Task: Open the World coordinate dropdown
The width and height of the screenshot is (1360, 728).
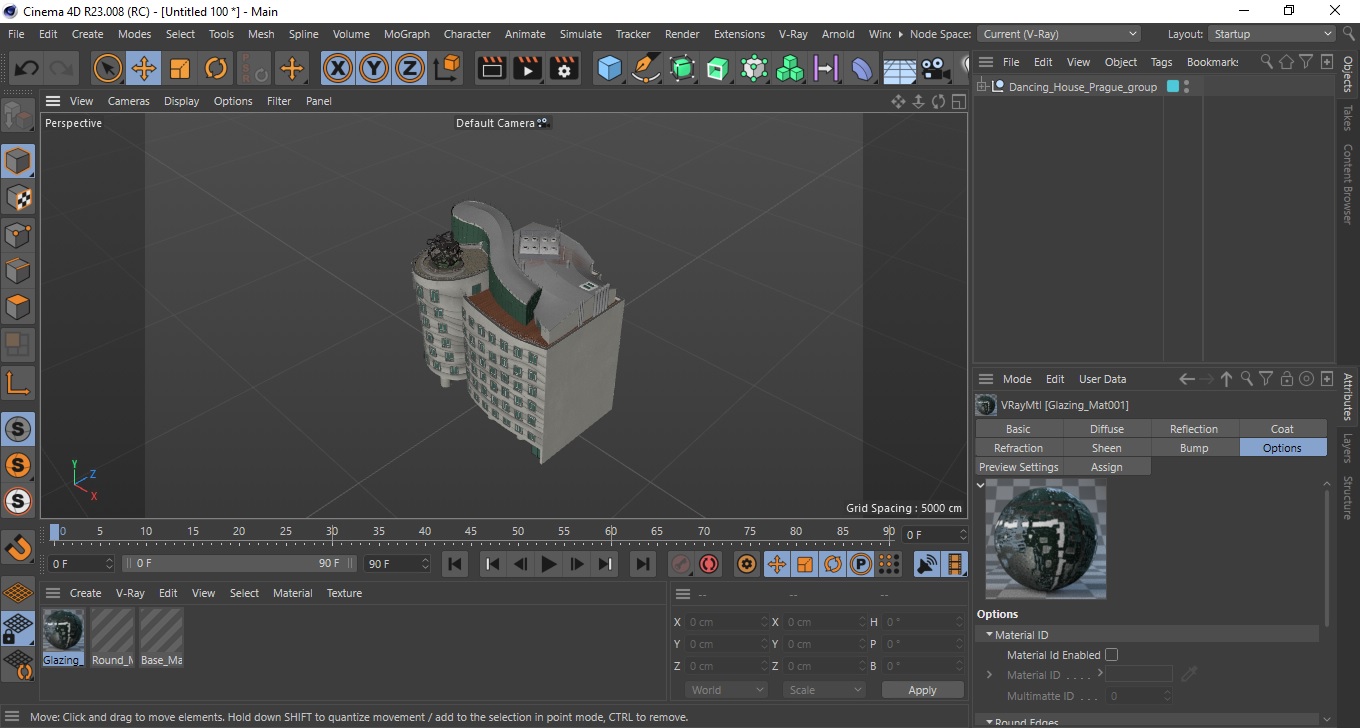Action: 727,690
